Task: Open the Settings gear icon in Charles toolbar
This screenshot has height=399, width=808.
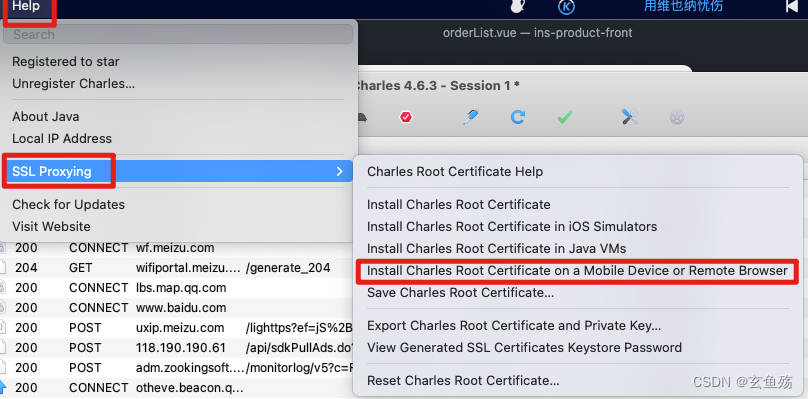Action: point(677,118)
